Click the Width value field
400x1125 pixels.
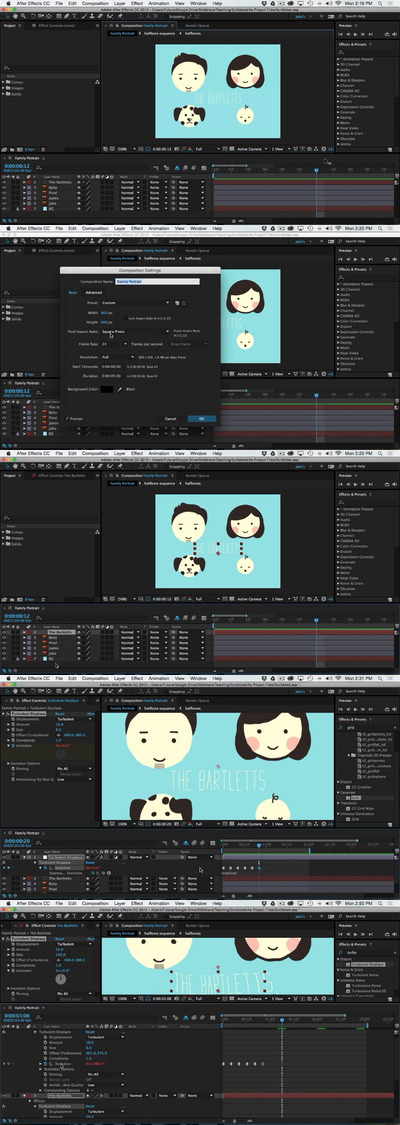click(106, 313)
